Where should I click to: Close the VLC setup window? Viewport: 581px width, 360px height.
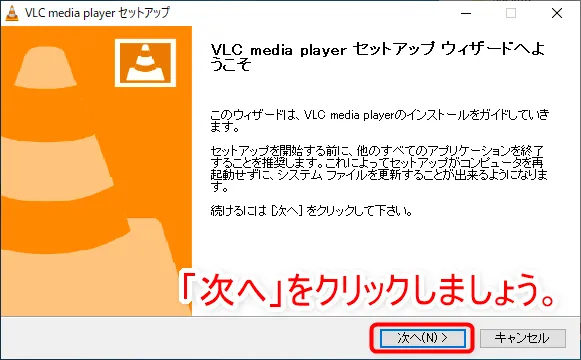tap(557, 13)
